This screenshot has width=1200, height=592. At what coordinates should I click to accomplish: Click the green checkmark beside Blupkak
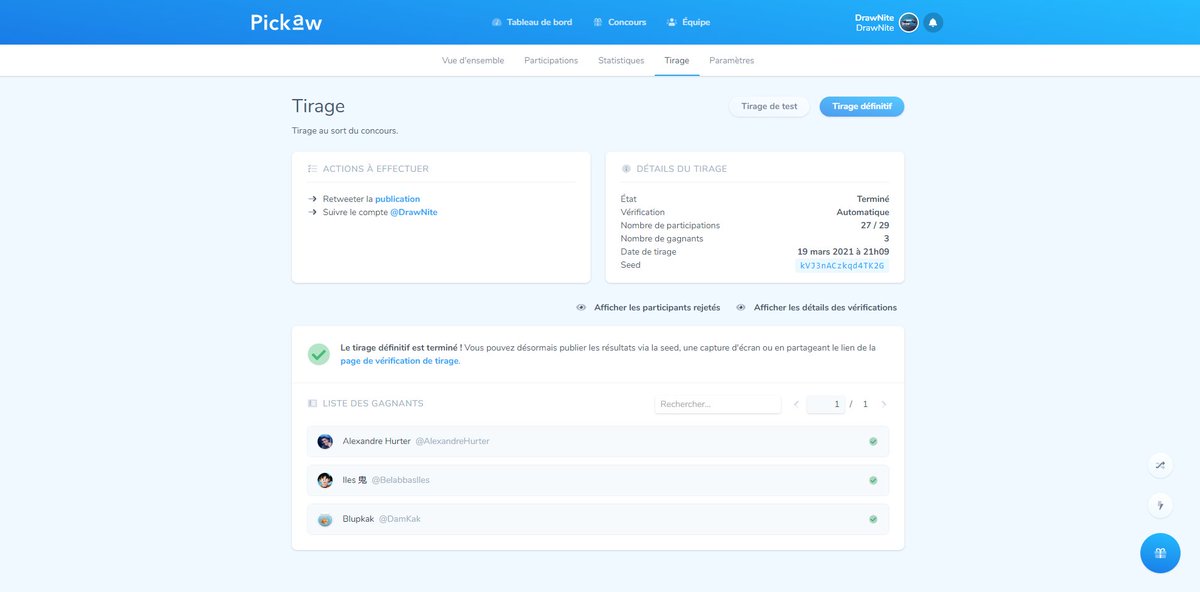873,518
